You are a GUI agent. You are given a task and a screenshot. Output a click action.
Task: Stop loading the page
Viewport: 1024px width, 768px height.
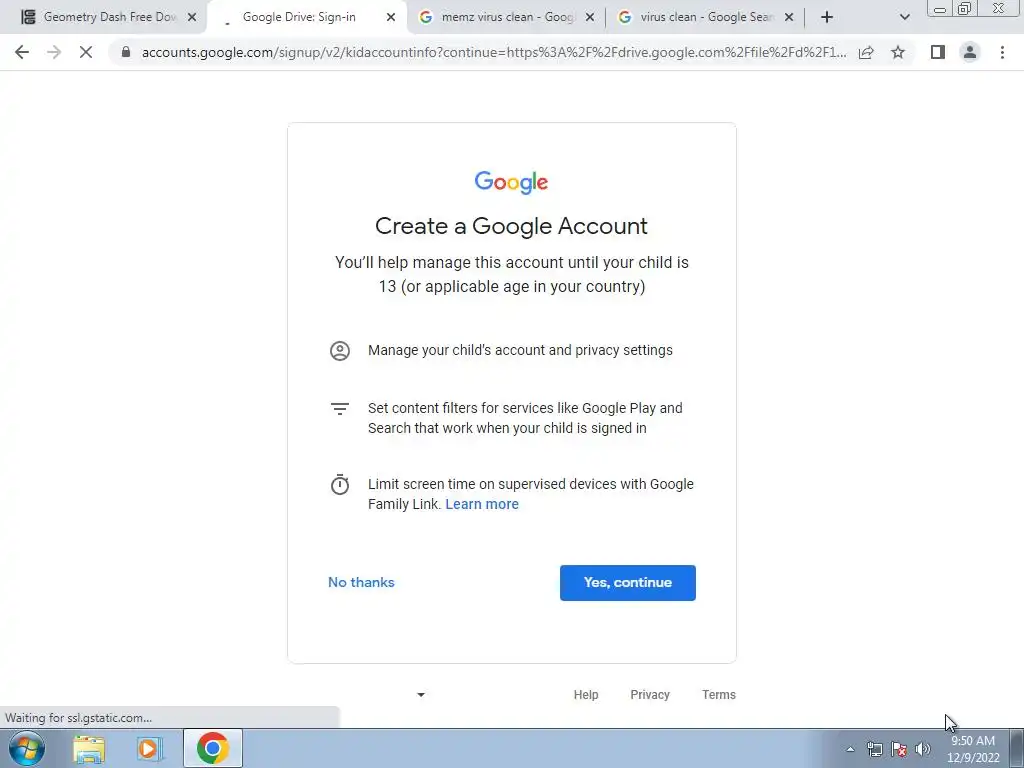(x=86, y=52)
